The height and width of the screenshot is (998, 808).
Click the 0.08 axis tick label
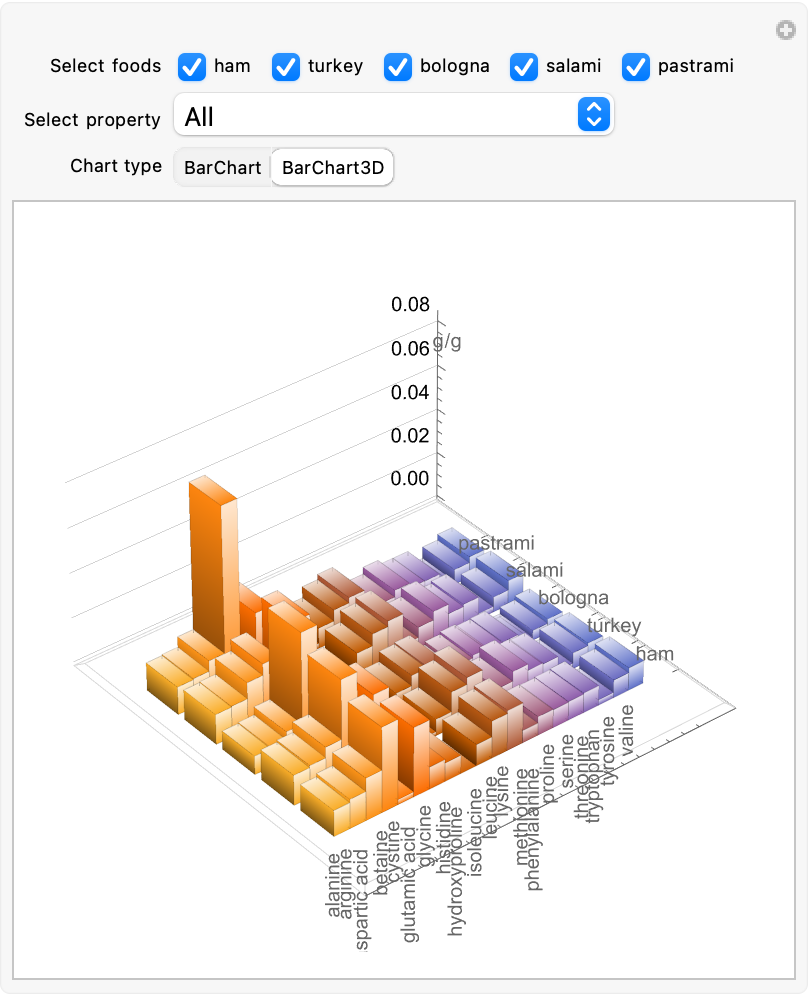click(x=410, y=304)
